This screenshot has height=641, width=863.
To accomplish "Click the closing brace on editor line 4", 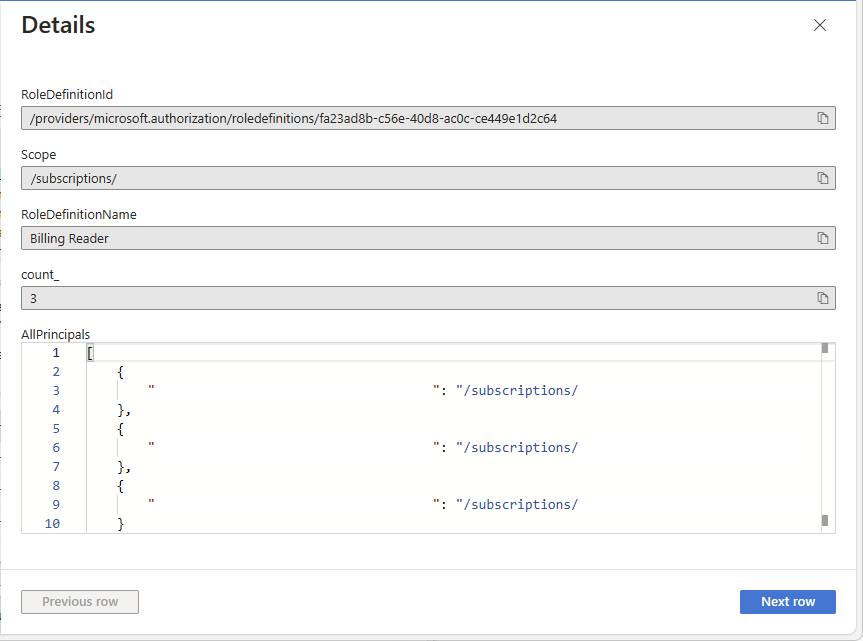I will coord(121,410).
